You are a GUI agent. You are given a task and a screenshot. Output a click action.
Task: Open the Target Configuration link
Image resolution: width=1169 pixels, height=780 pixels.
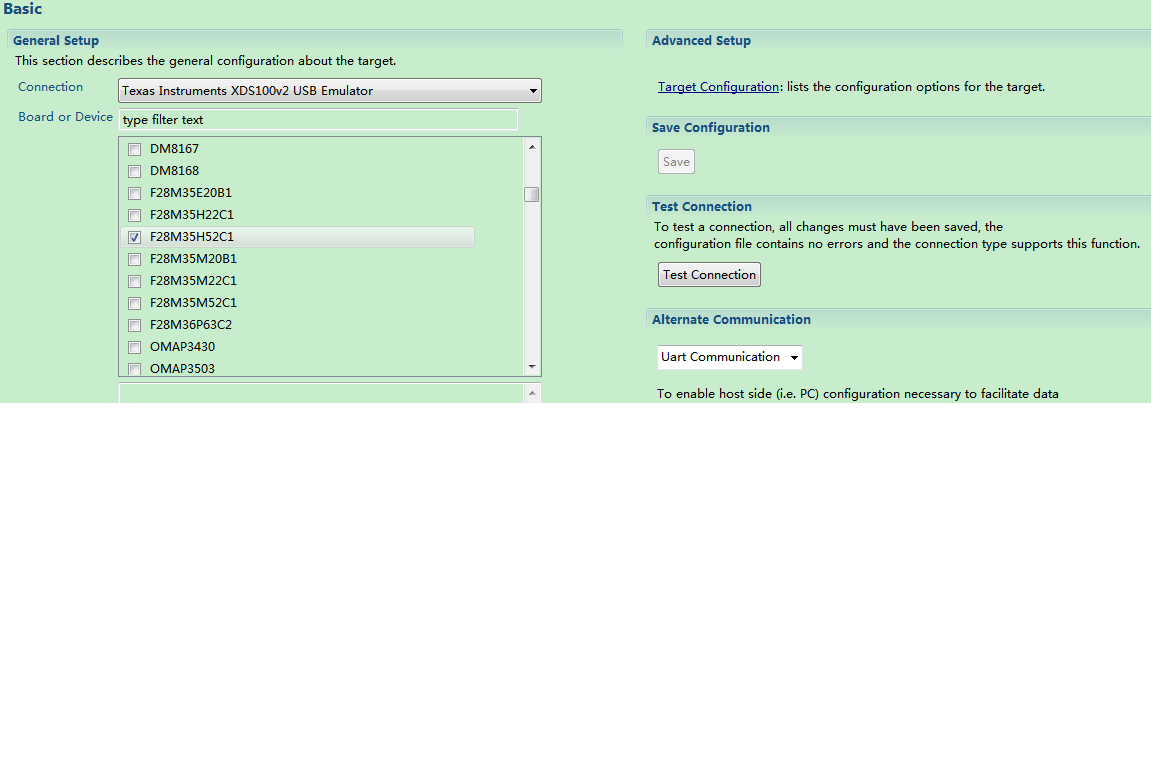[718, 87]
